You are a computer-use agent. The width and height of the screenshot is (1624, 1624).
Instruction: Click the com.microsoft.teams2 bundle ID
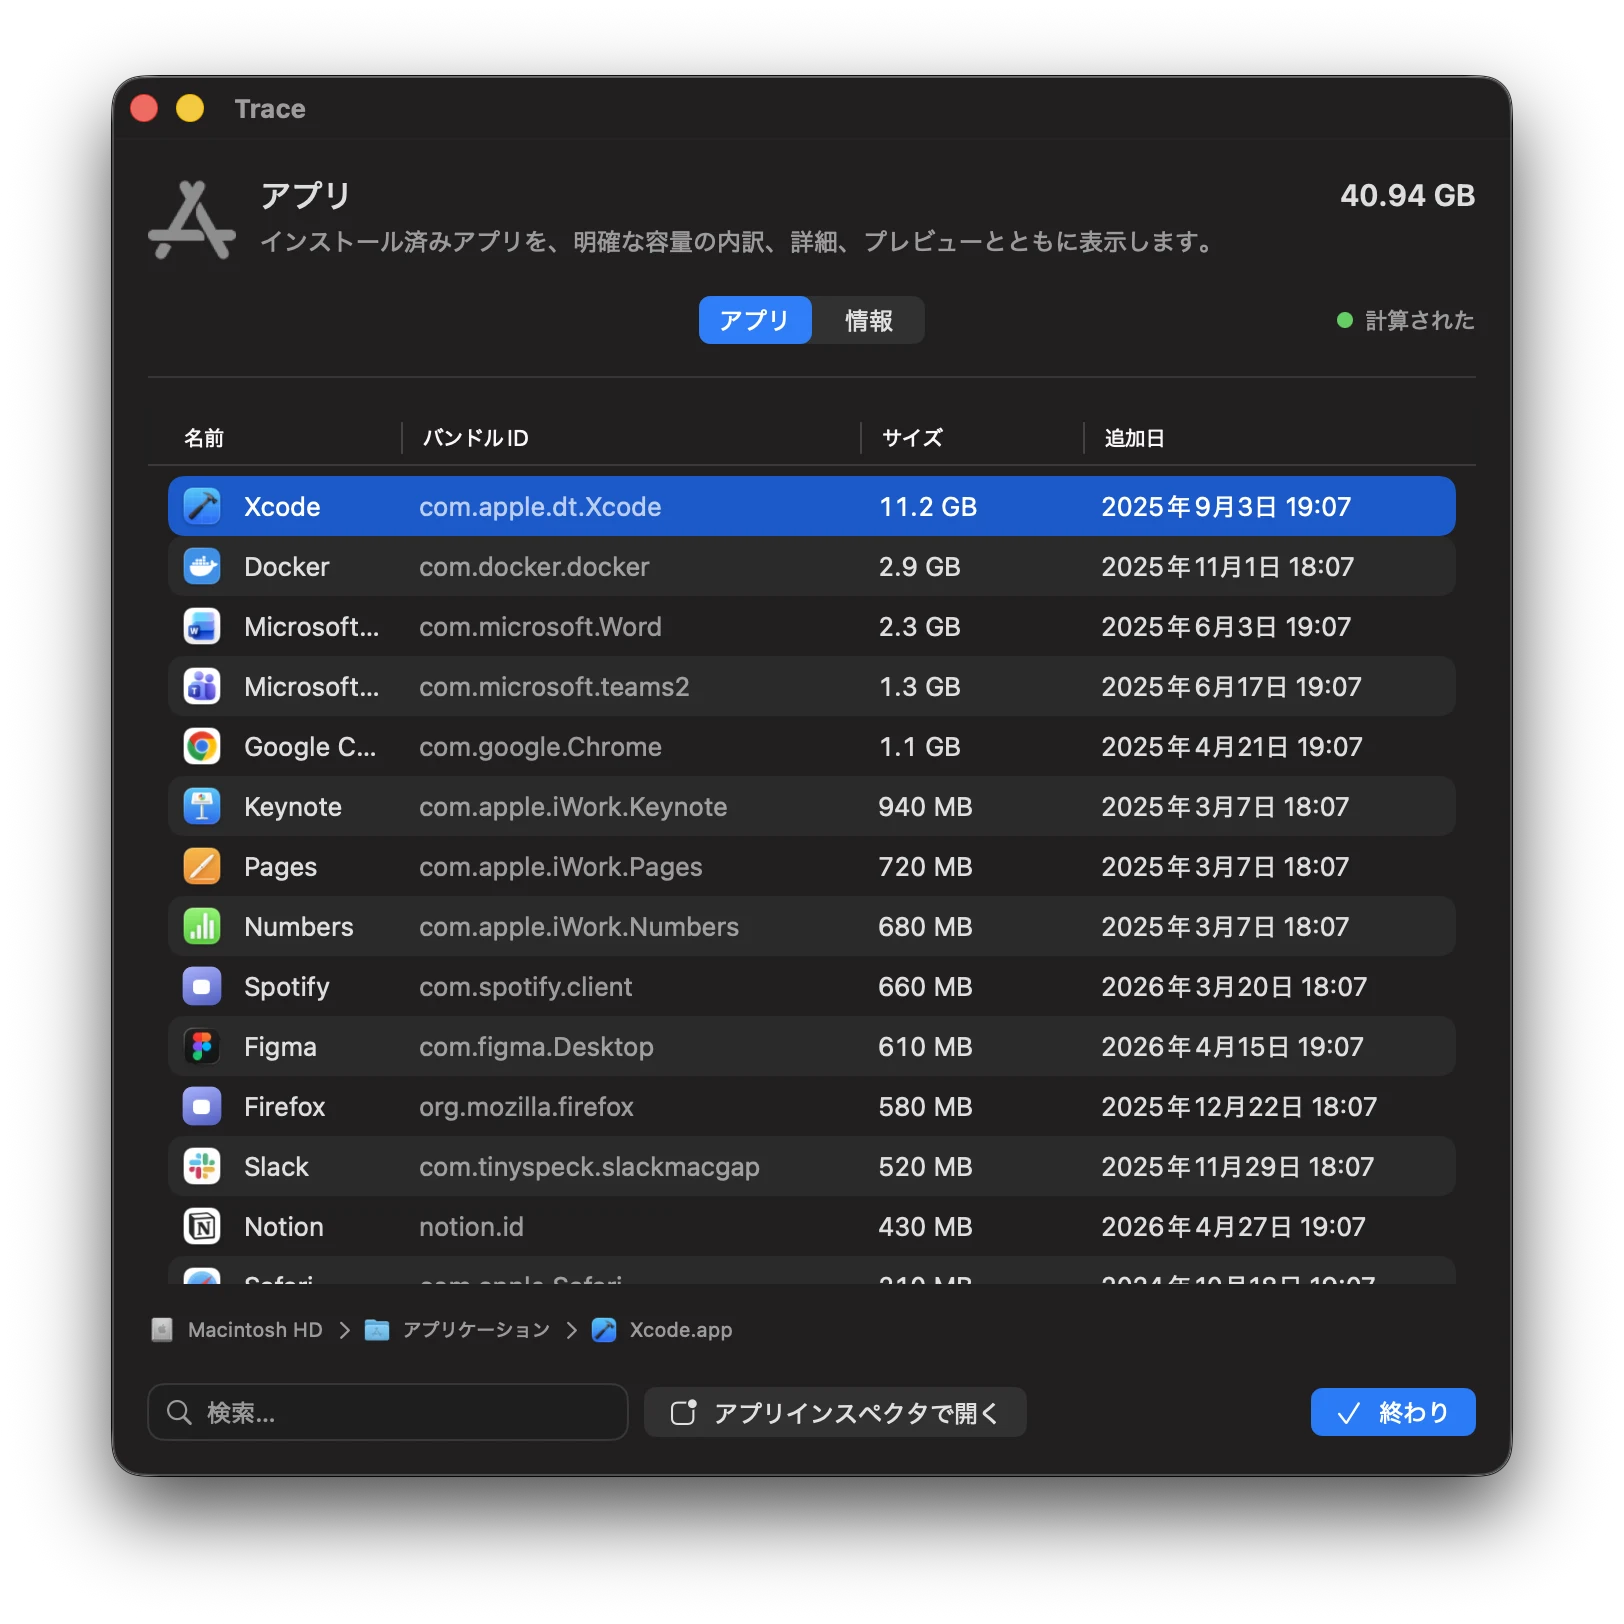(554, 687)
